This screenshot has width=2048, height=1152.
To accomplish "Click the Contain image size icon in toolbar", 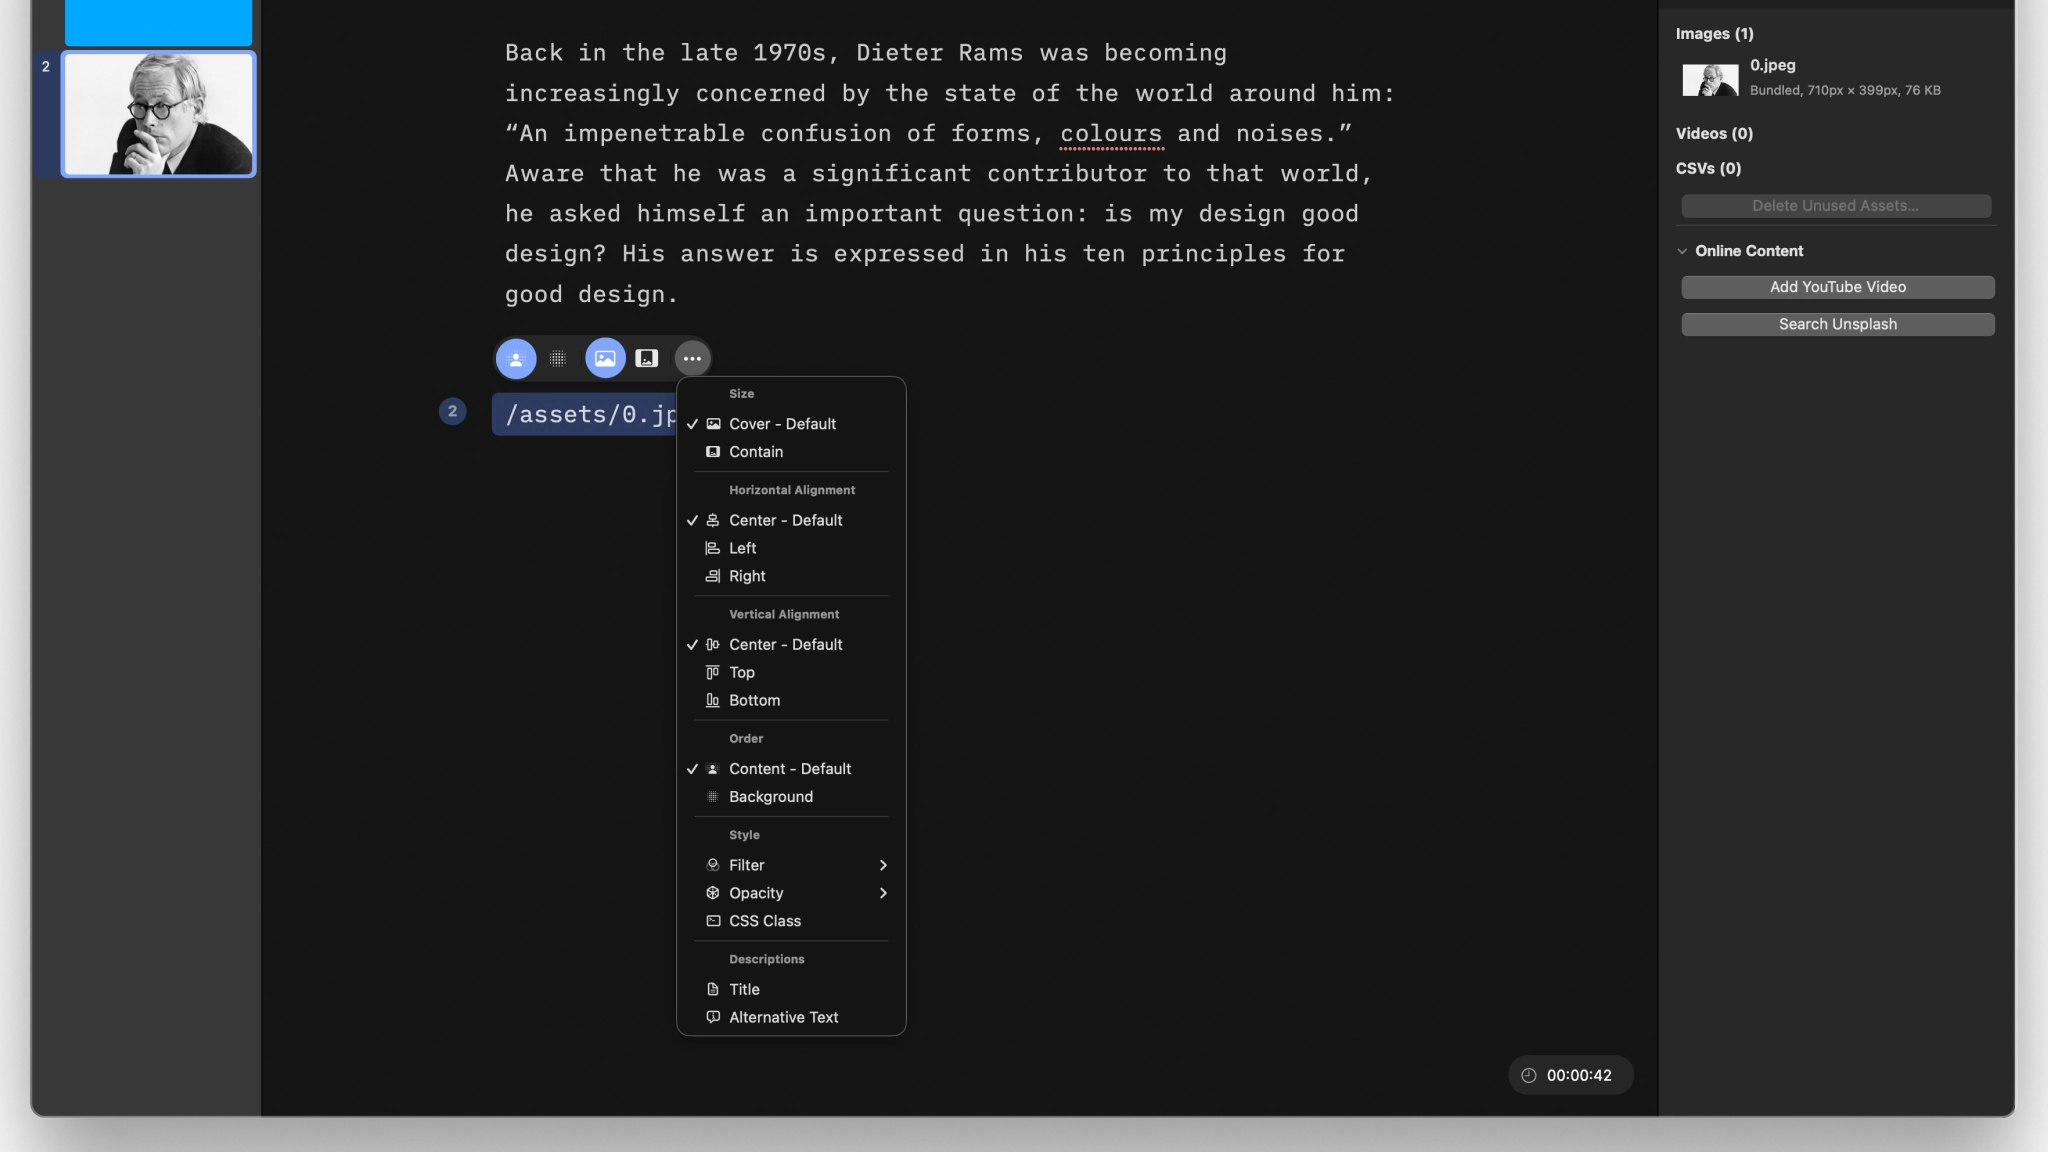I will point(647,357).
